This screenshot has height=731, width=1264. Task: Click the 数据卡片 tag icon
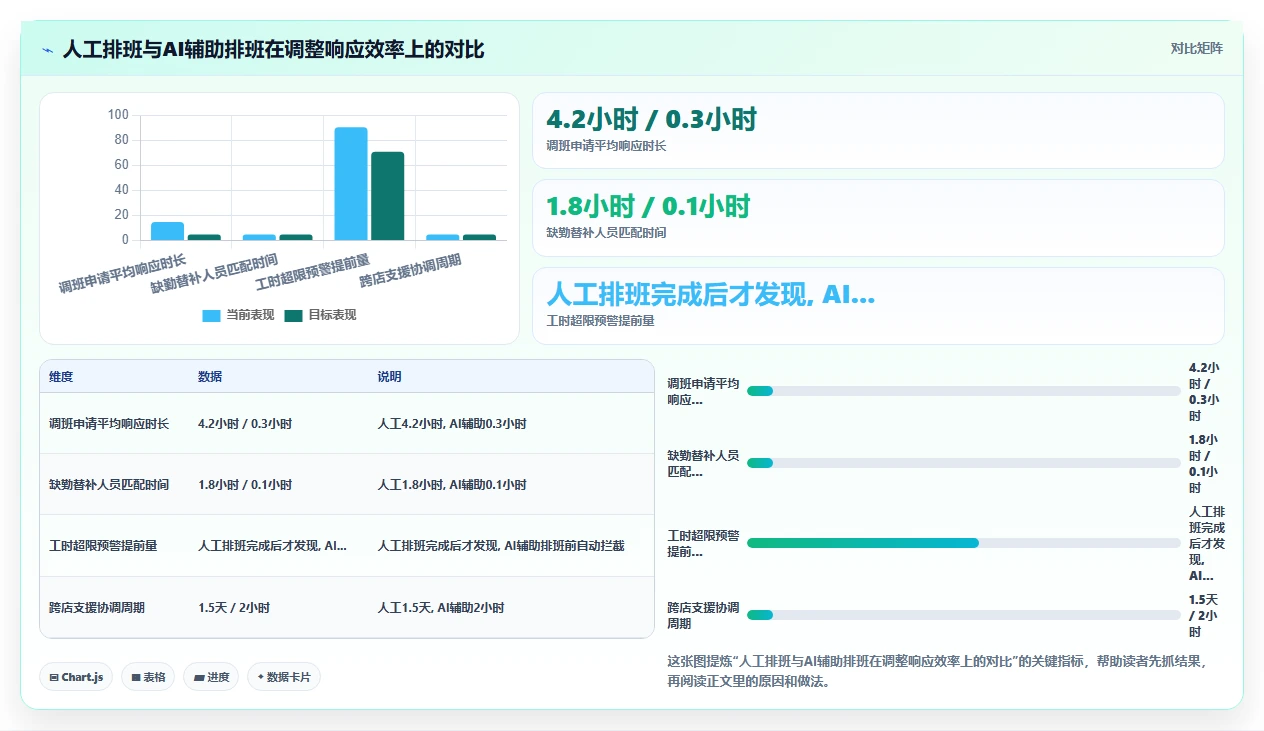(x=260, y=677)
